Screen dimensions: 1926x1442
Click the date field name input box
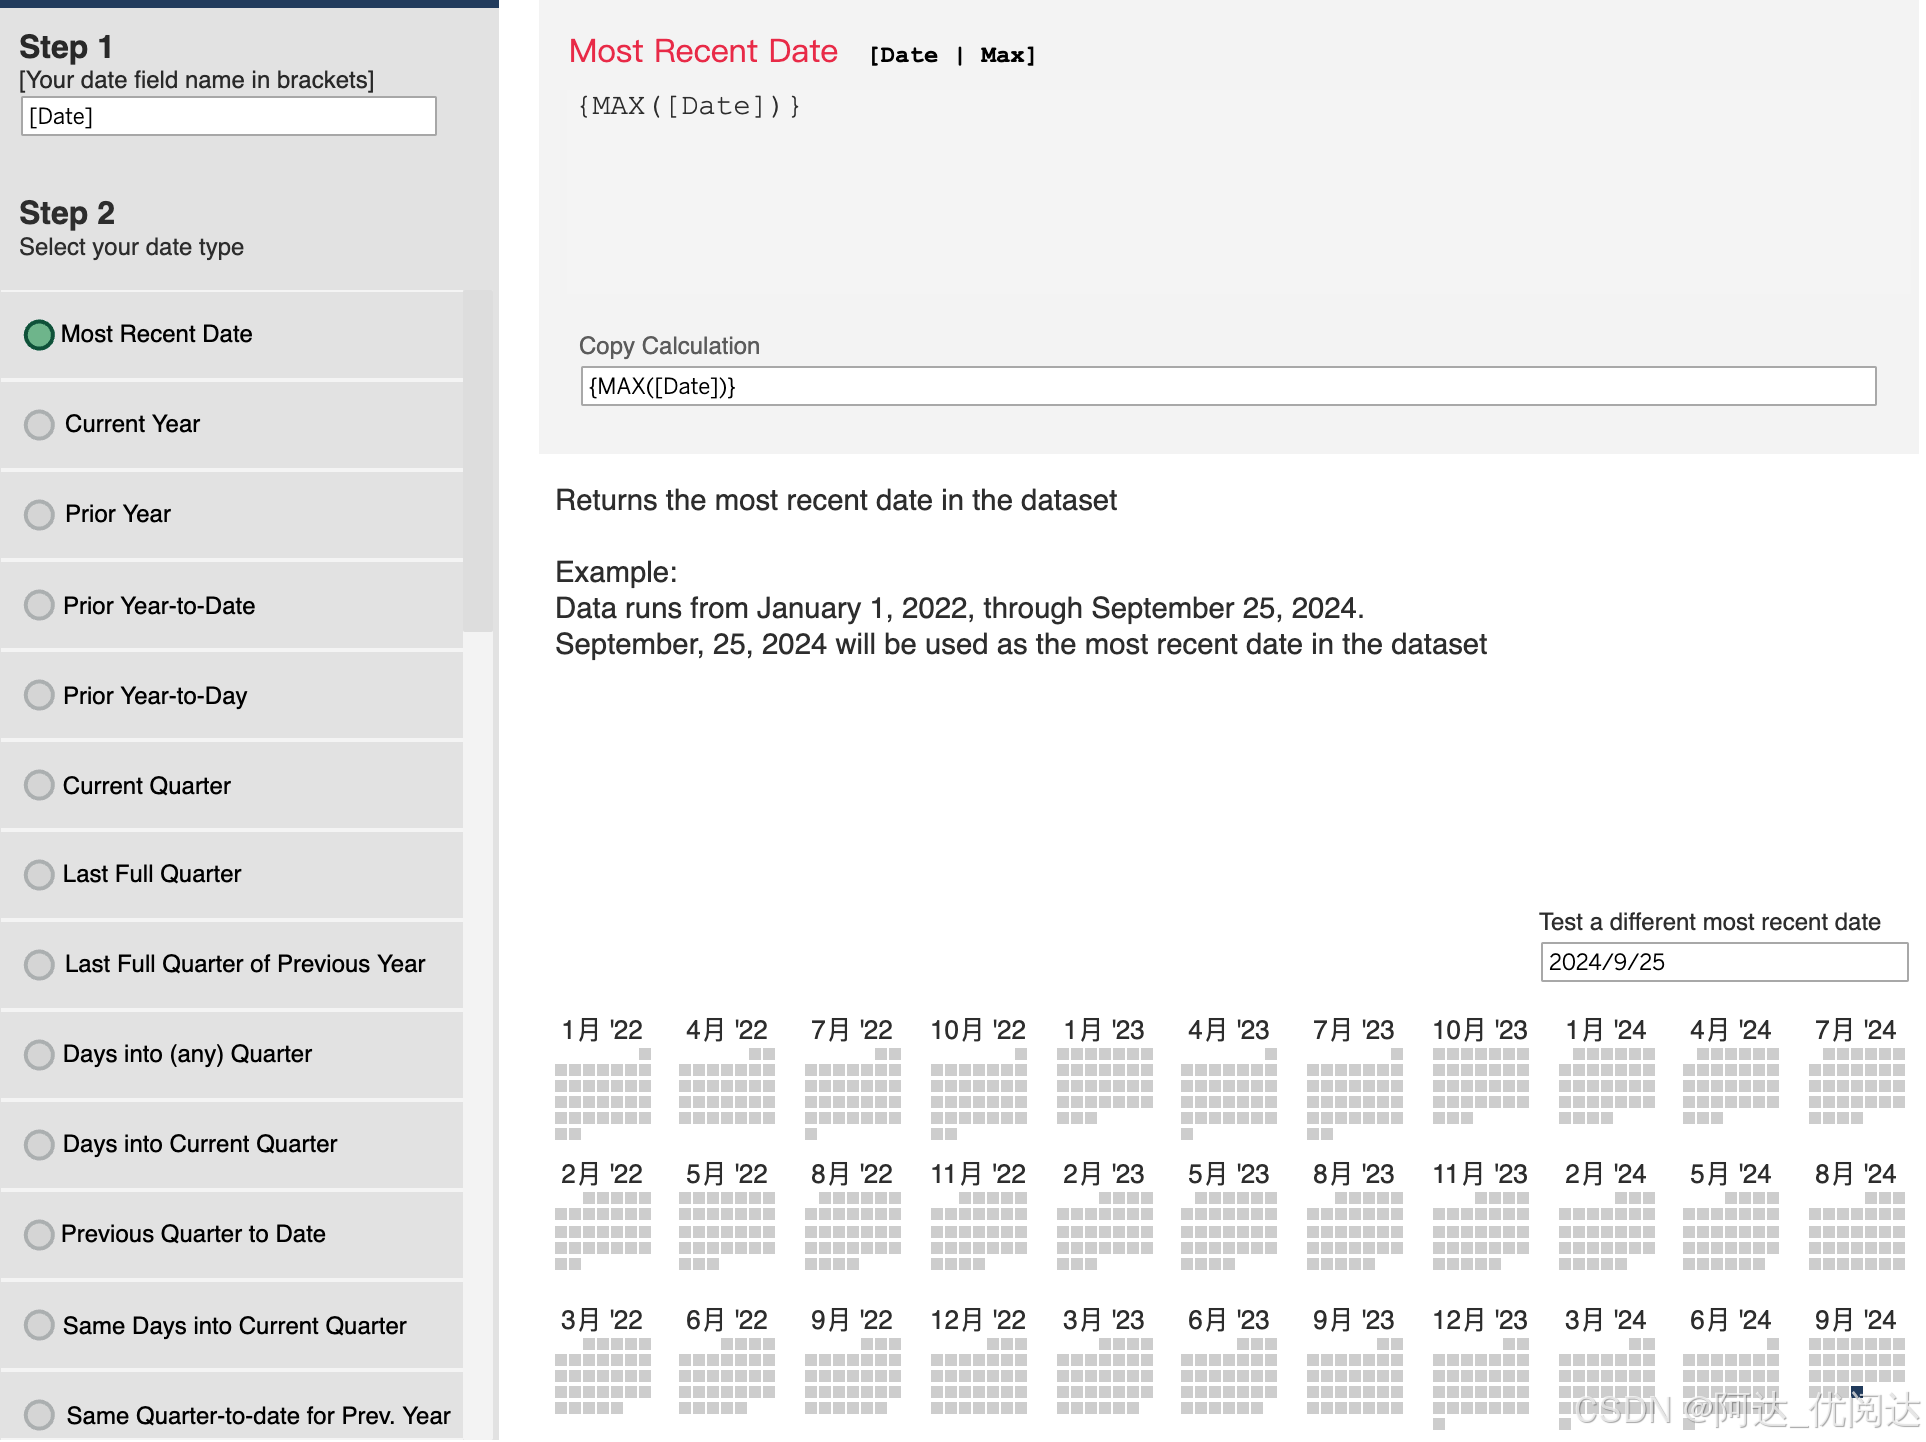[x=229, y=117]
